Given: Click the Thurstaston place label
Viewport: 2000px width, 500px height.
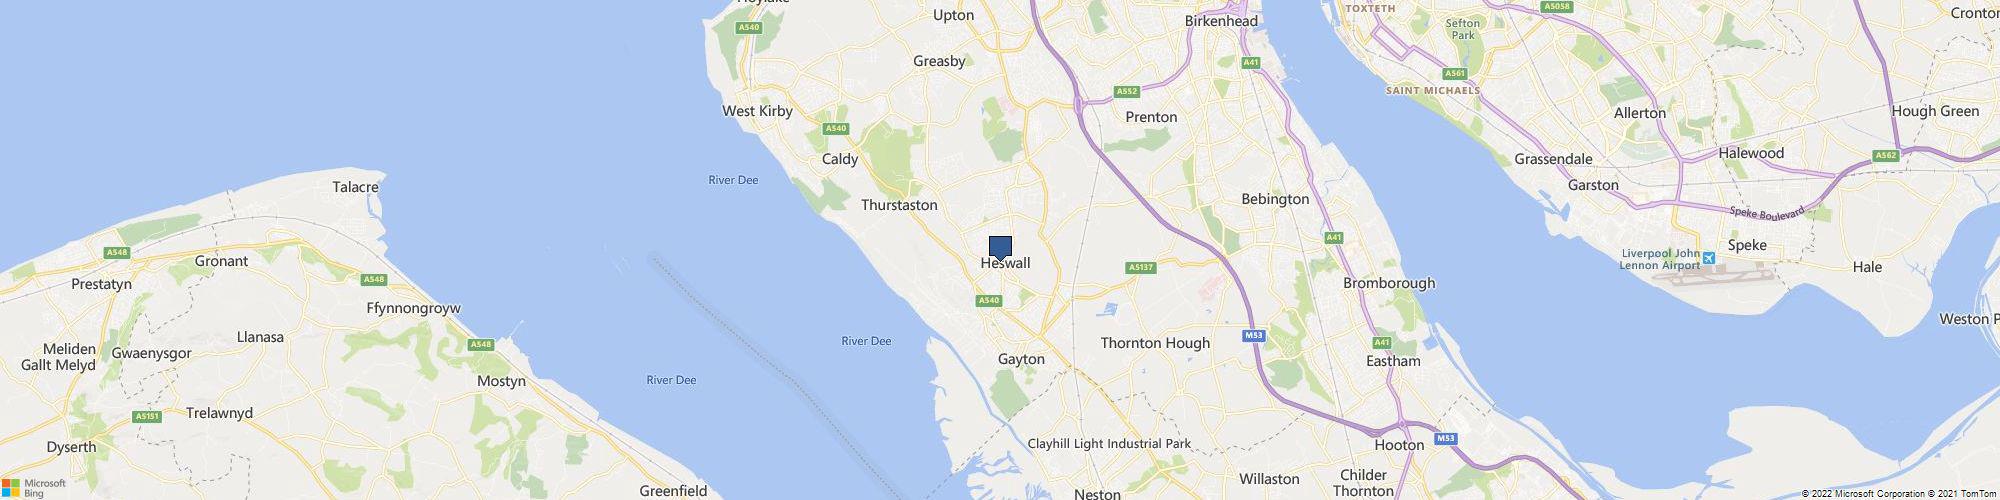Looking at the screenshot, I should click(x=899, y=205).
